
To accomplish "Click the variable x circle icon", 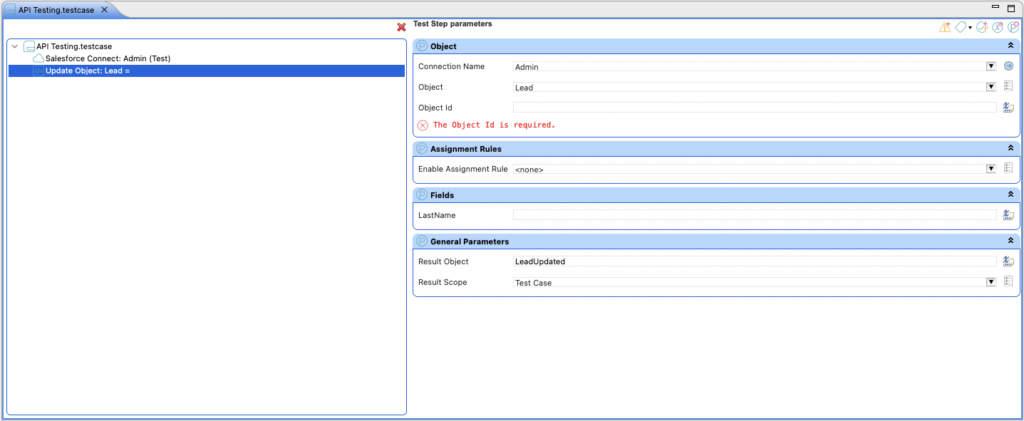I will point(997,27).
